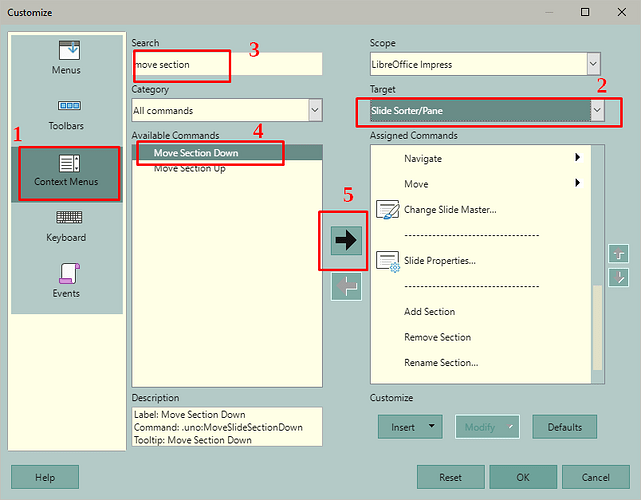Remove command with the left arrow button
Image resolution: width=641 pixels, height=500 pixels.
[346, 286]
